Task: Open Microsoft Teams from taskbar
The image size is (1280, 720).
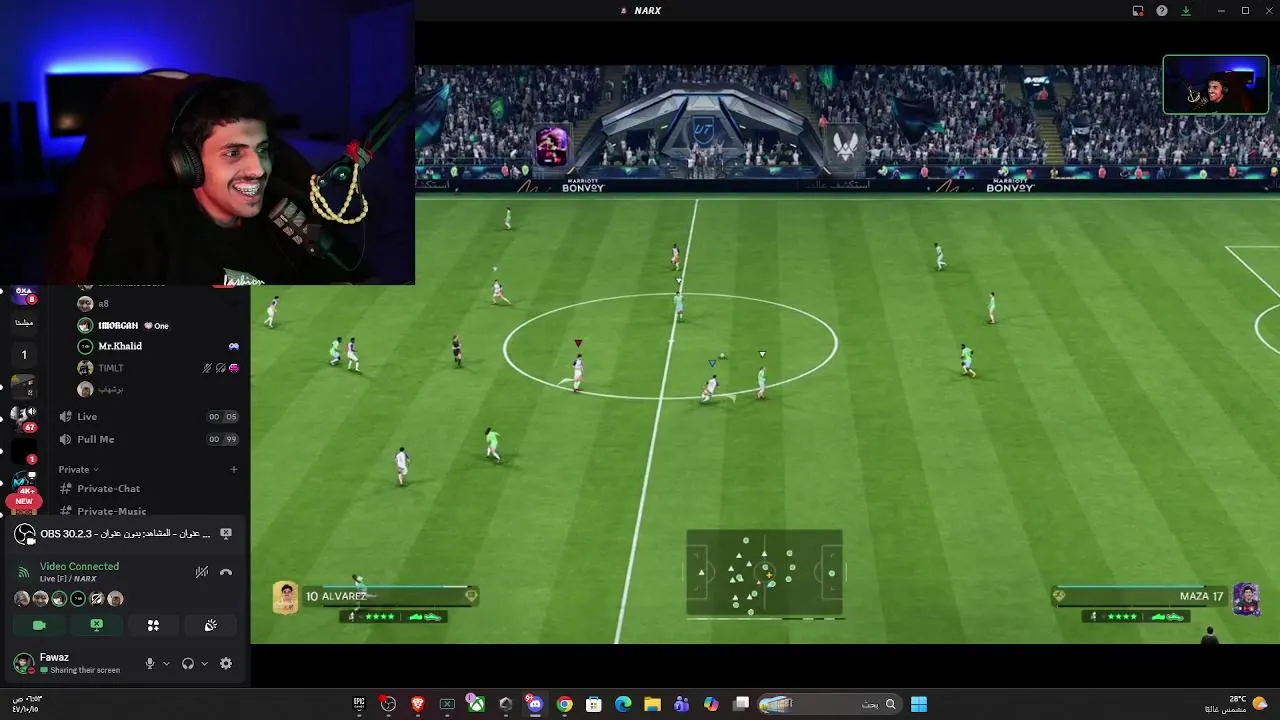Action: (x=682, y=704)
